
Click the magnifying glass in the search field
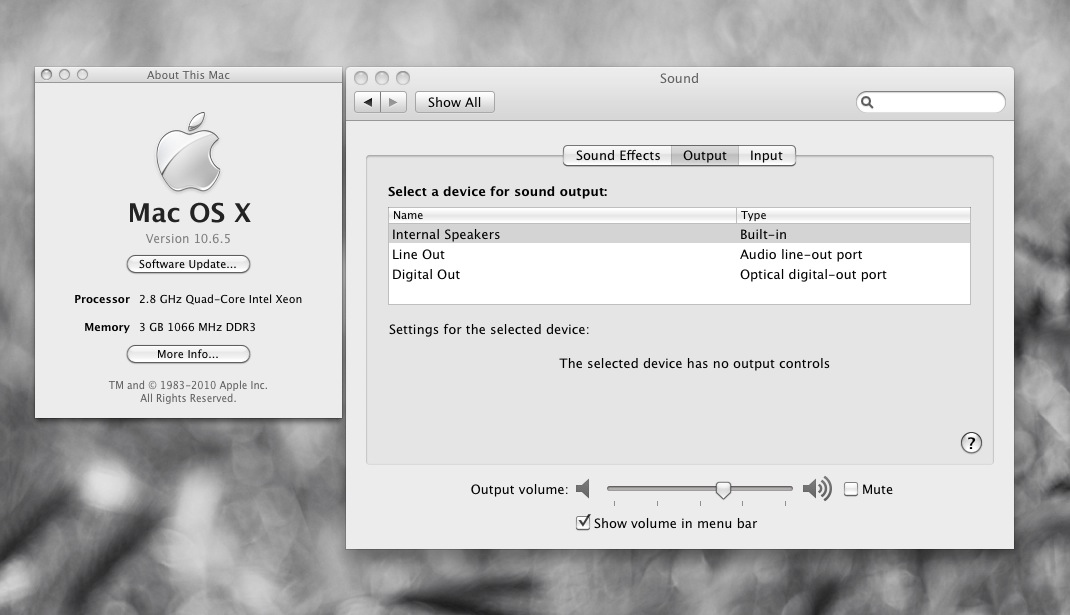coord(869,102)
